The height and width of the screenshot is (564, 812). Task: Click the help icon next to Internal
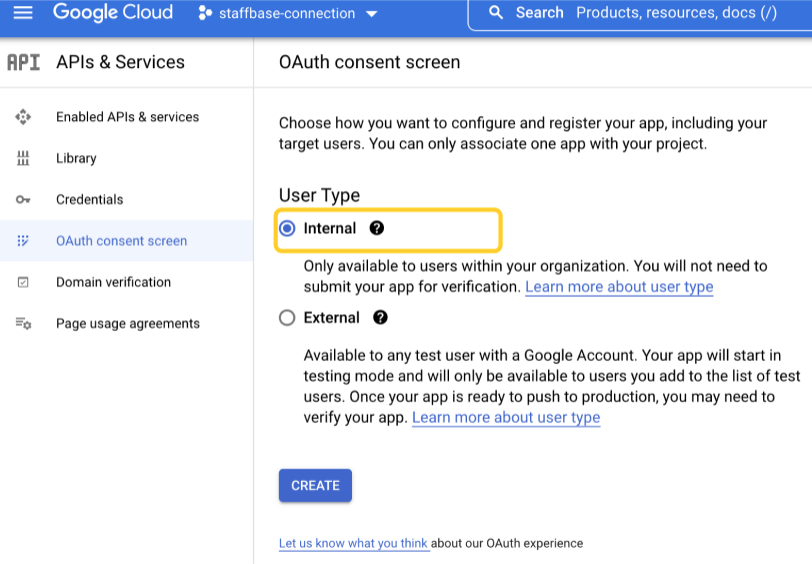pyautogui.click(x=376, y=228)
